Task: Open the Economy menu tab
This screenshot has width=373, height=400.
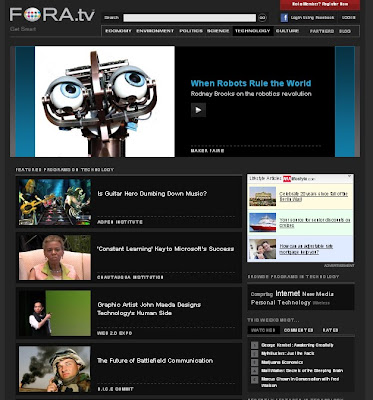Action: coord(118,31)
